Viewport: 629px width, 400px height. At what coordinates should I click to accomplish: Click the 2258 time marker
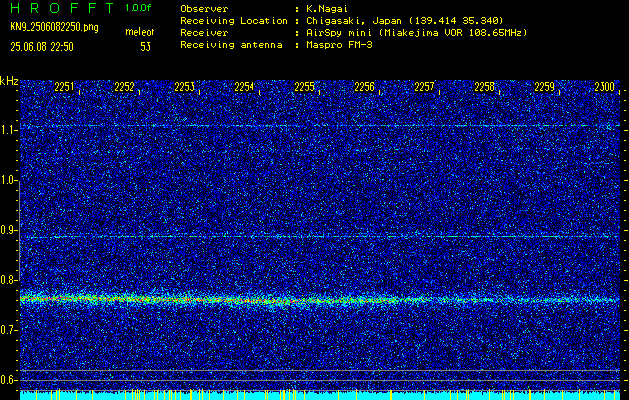click(485, 87)
